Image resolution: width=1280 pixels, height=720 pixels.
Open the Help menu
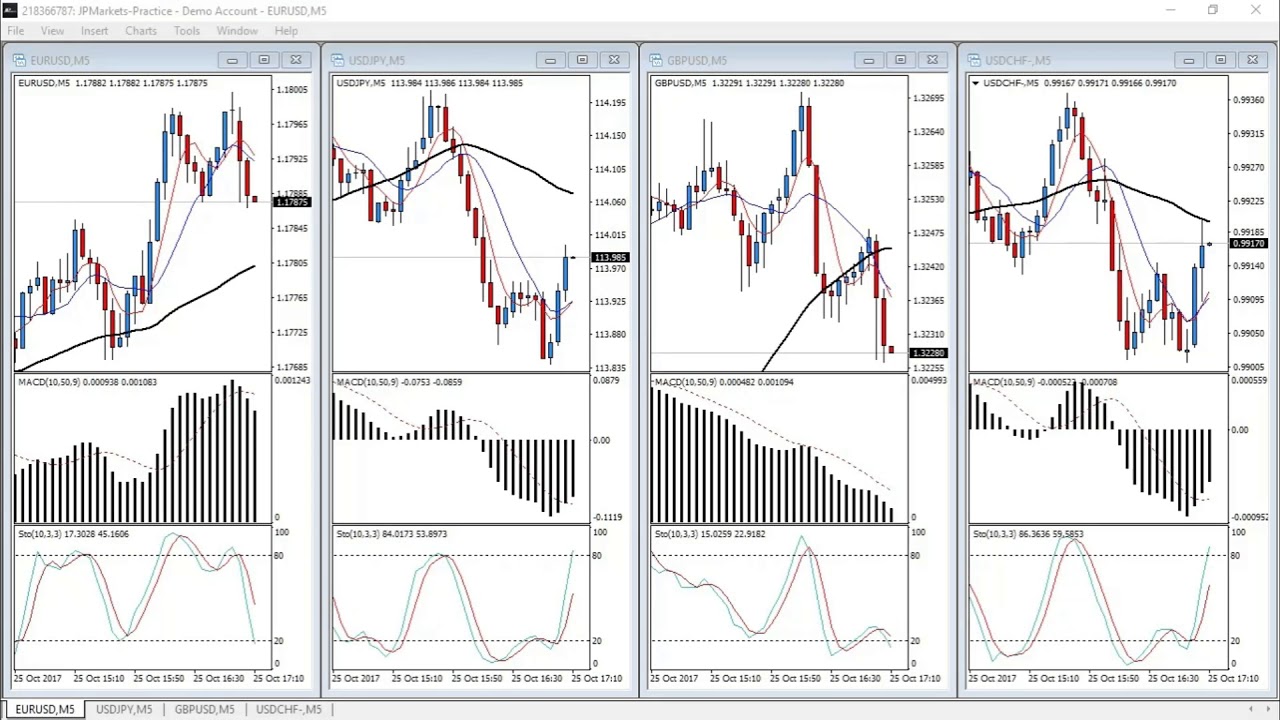[x=286, y=31]
